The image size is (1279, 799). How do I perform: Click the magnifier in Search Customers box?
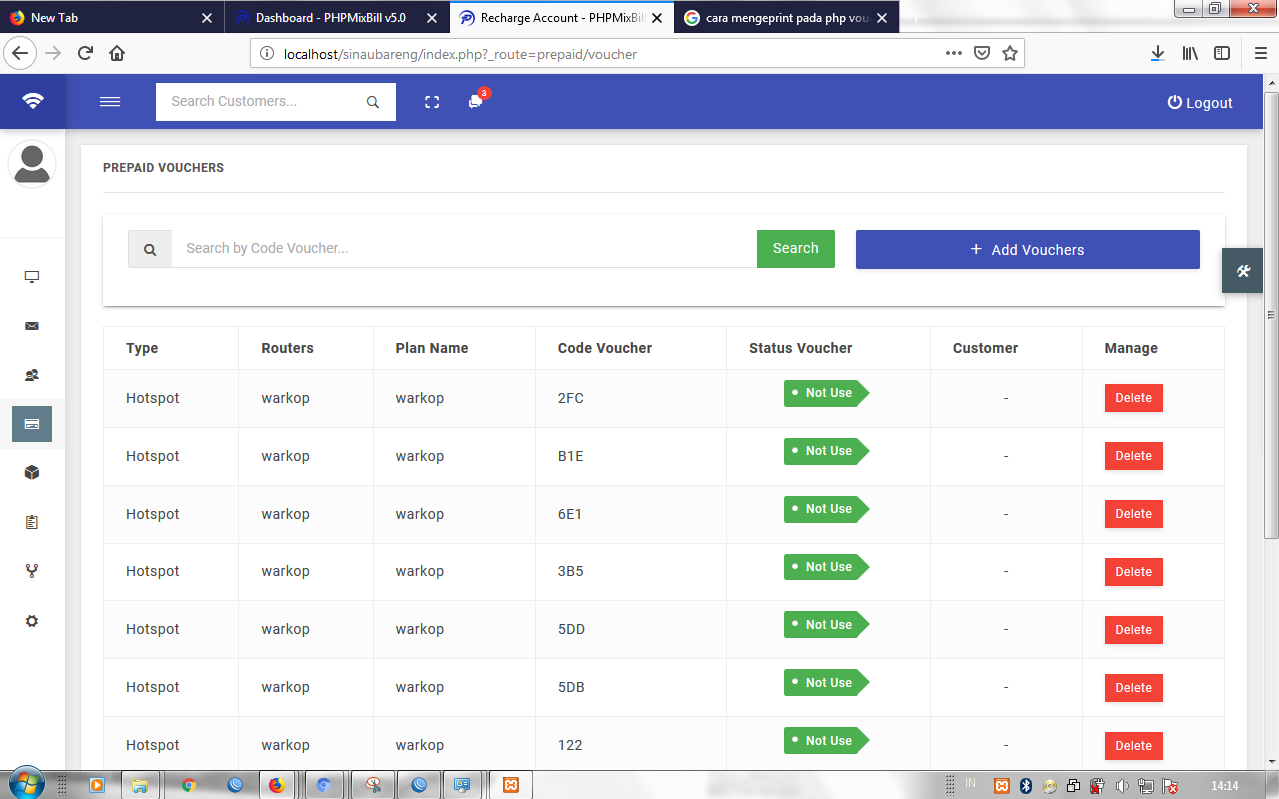coord(373,102)
